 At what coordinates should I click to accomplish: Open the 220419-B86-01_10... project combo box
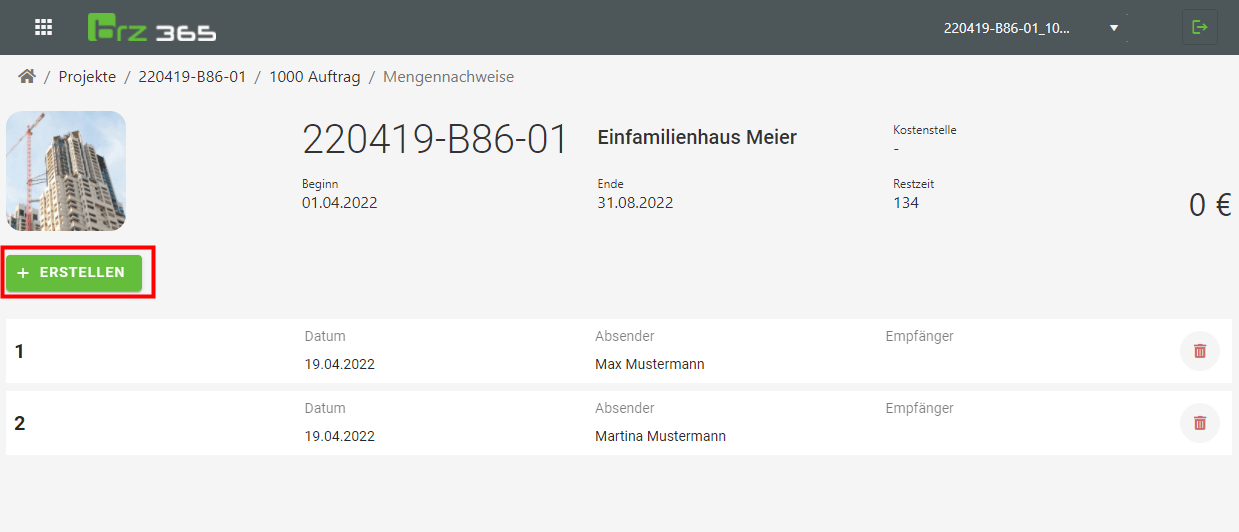[x=1007, y=28]
